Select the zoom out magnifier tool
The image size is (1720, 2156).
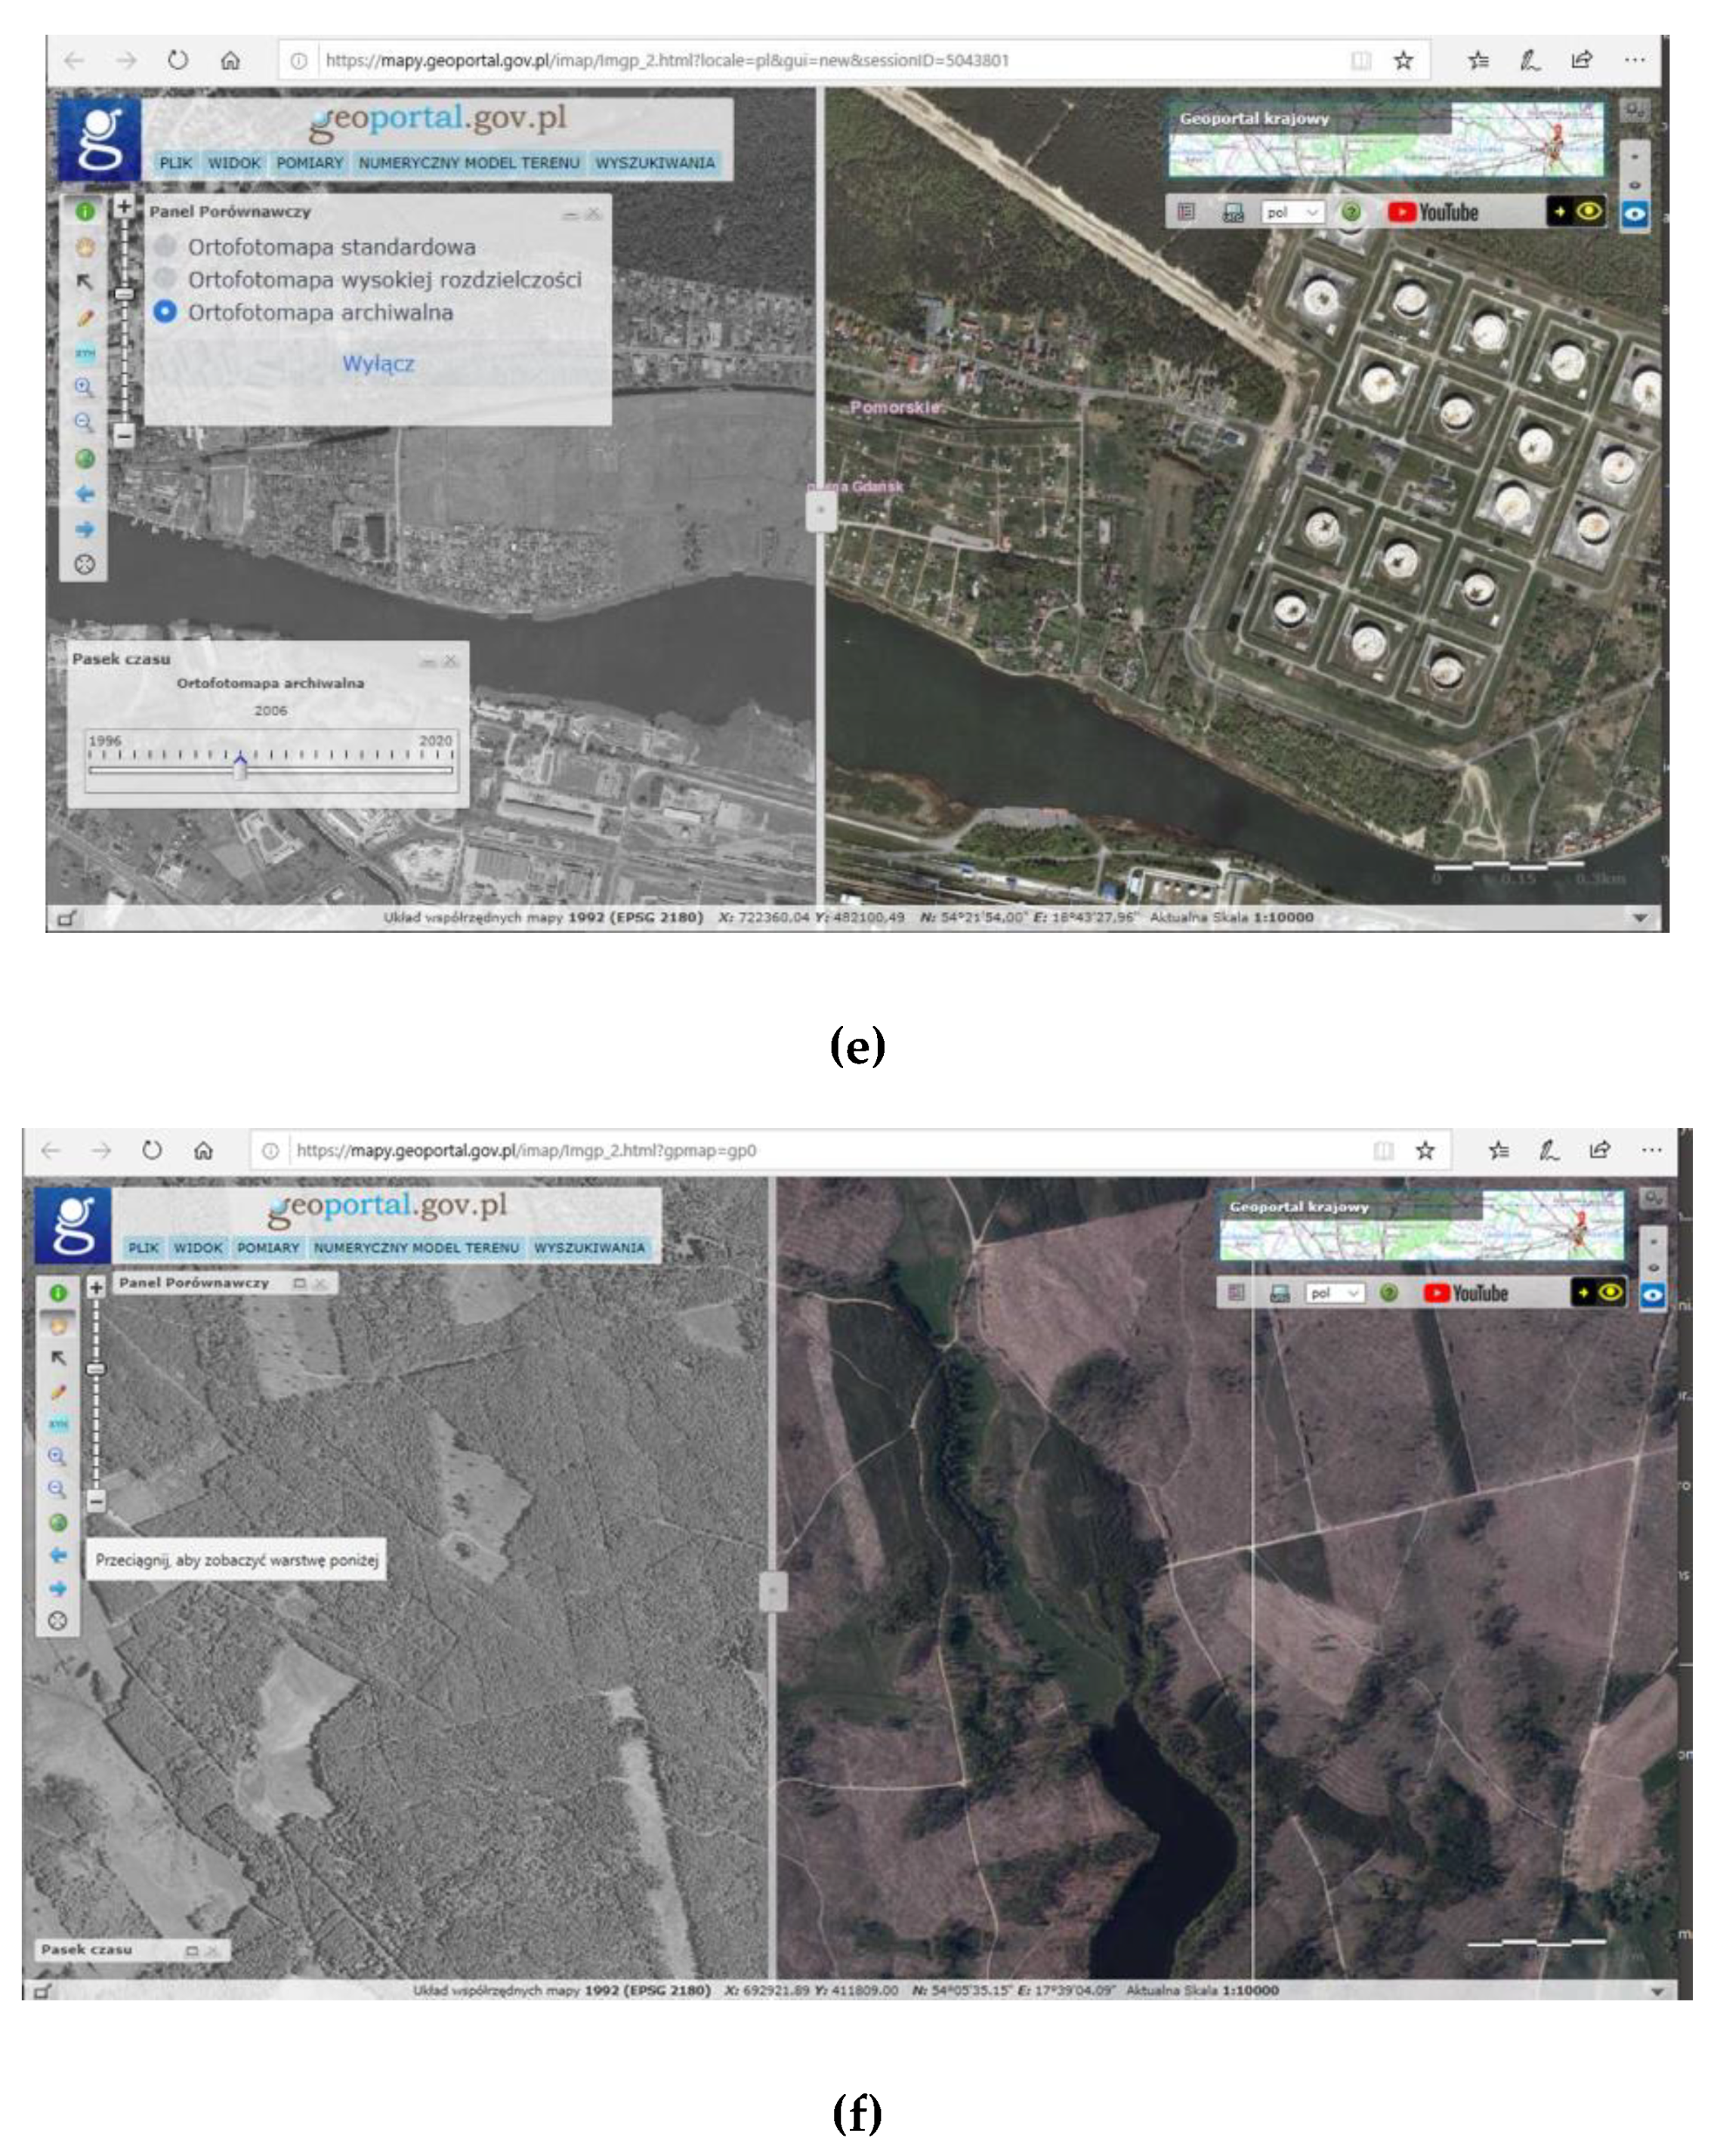tap(85, 420)
